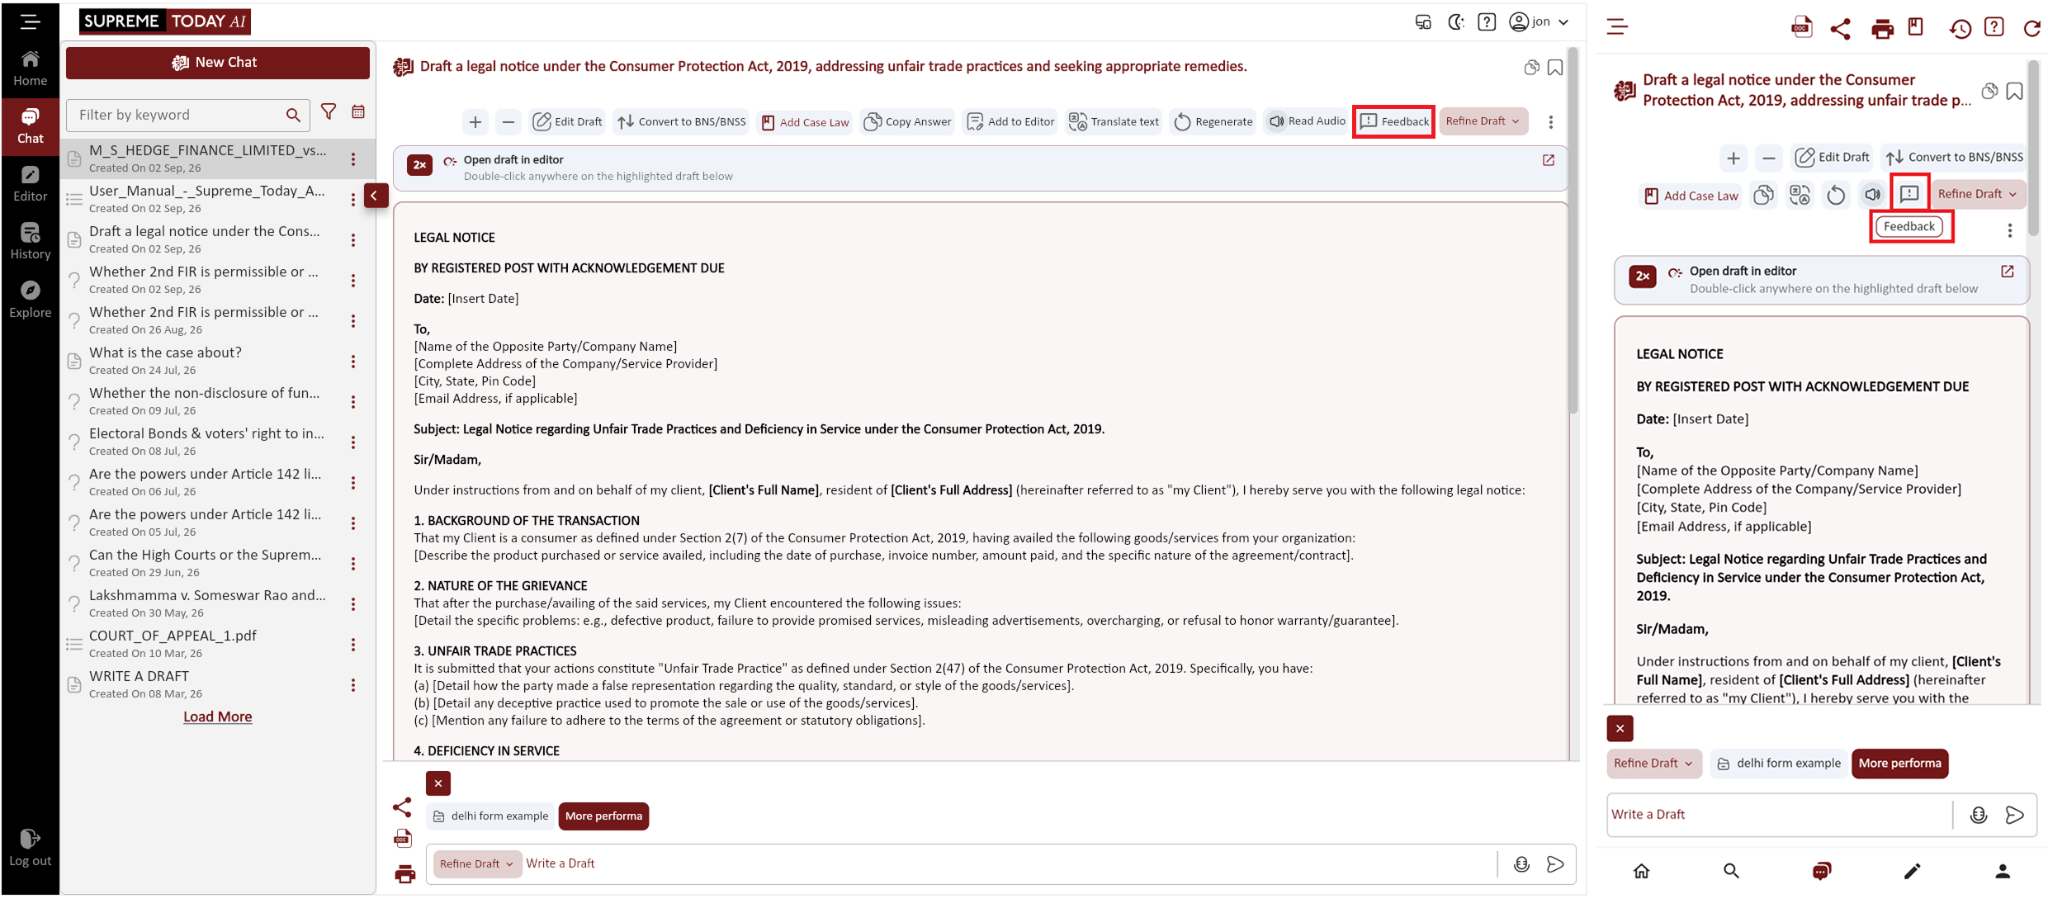Screen dimensions: 2048x897
Task: Expand Refine Draft dropdown in the mobile toolbar
Action: point(1978,194)
